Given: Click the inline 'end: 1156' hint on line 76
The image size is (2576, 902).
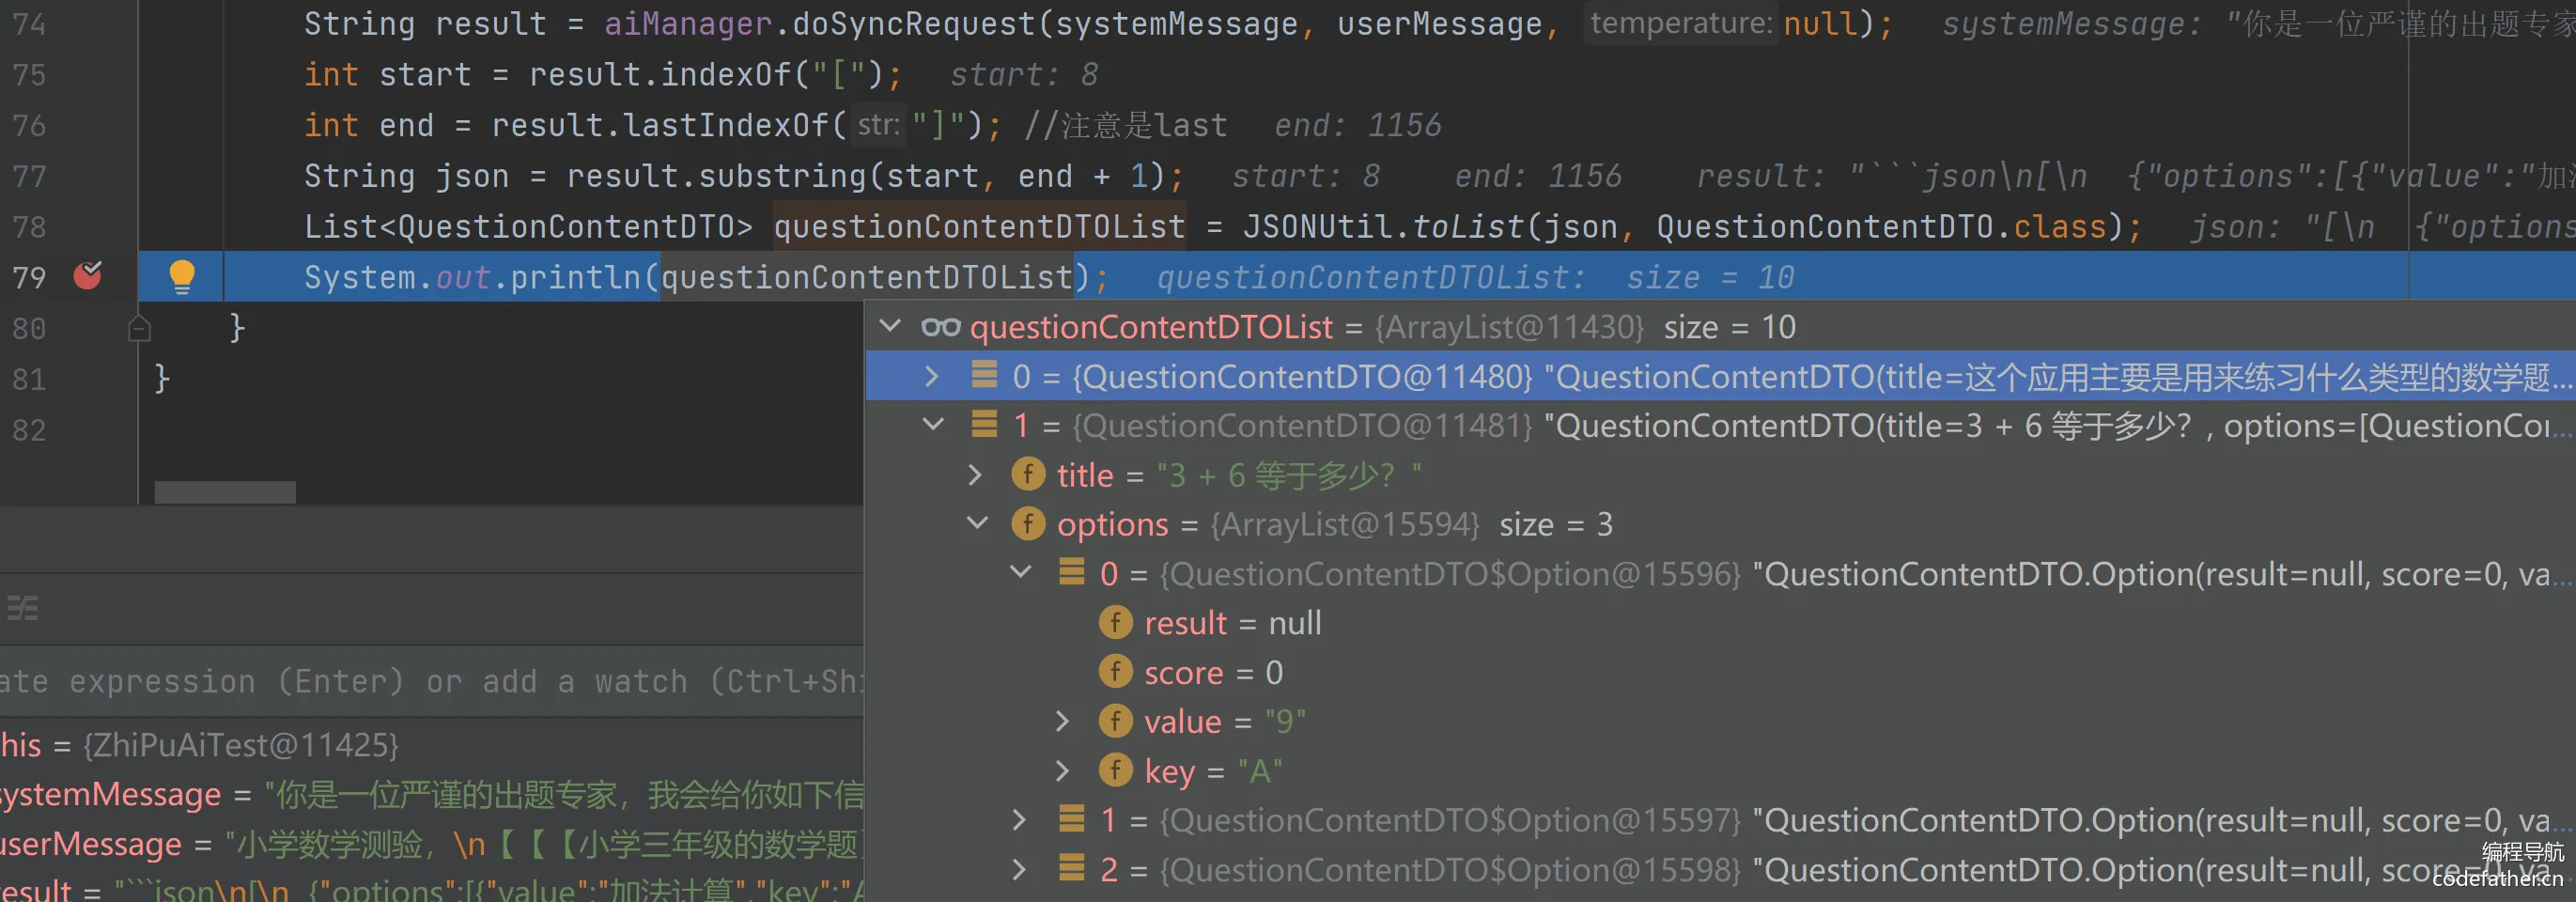Looking at the screenshot, I should coord(1358,126).
